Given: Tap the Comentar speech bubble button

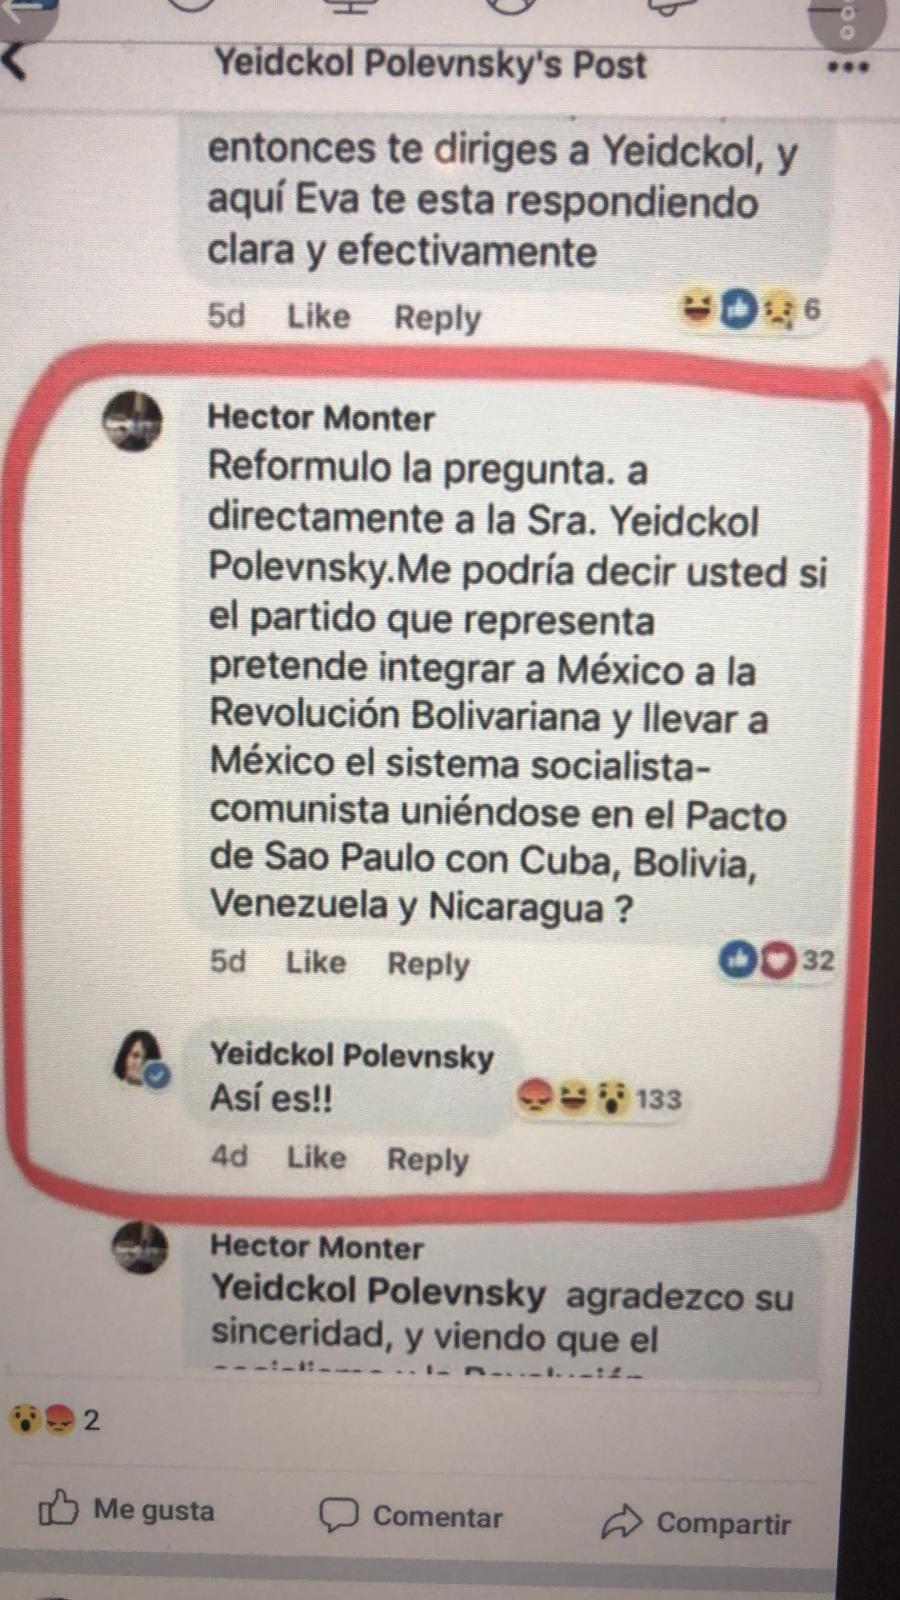Looking at the screenshot, I should pos(411,1517).
